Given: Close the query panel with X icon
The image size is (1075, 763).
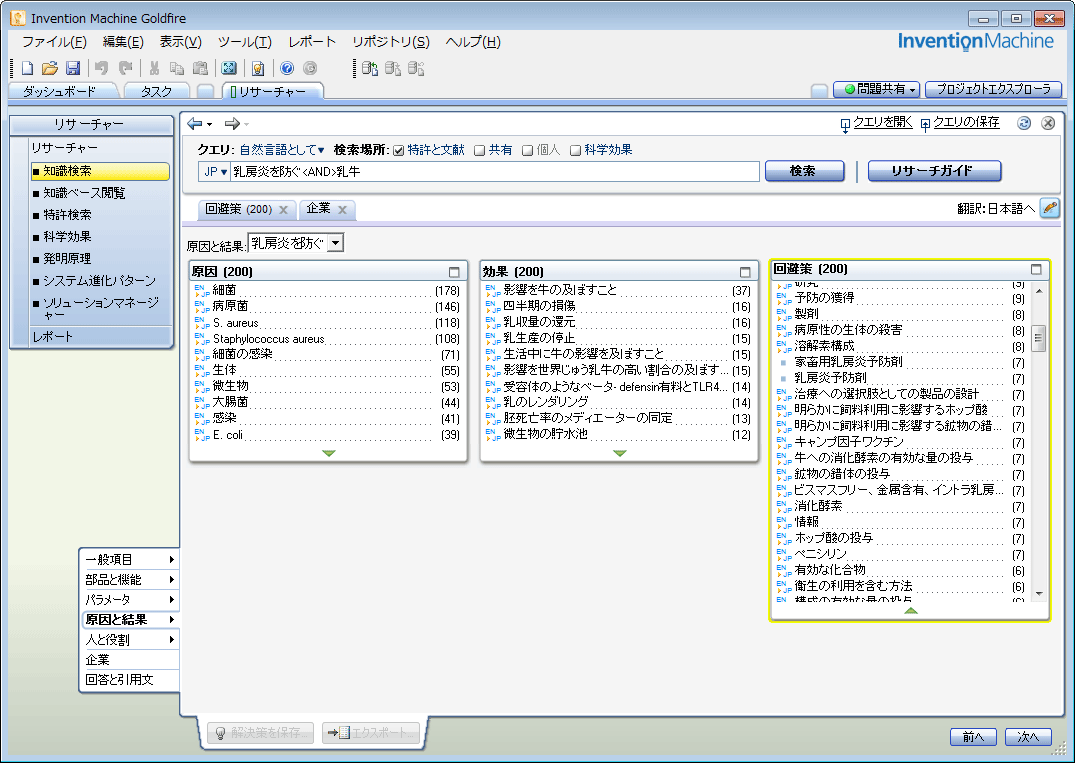Looking at the screenshot, I should [x=1048, y=123].
